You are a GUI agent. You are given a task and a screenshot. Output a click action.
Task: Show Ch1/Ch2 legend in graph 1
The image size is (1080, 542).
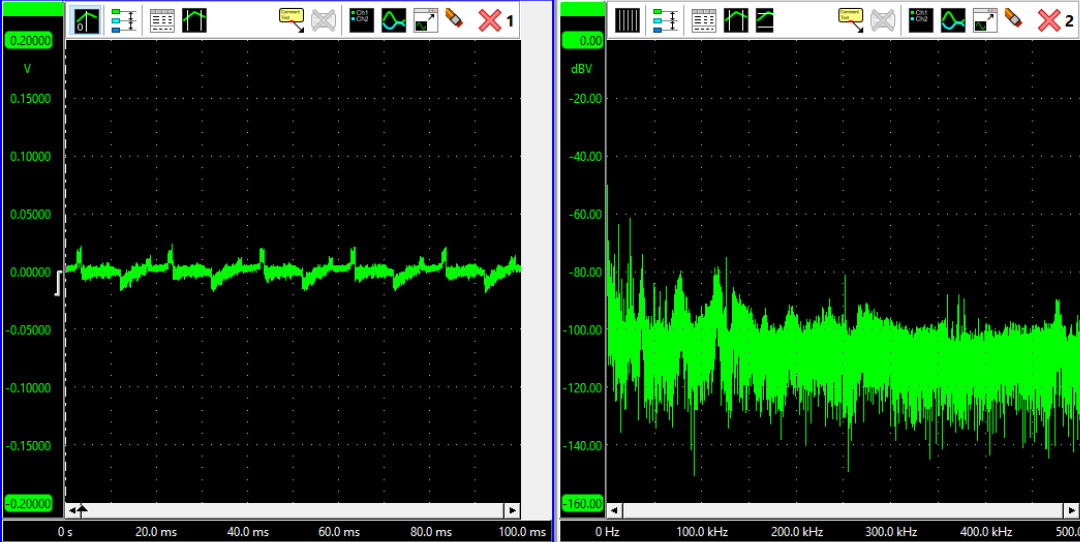click(362, 21)
